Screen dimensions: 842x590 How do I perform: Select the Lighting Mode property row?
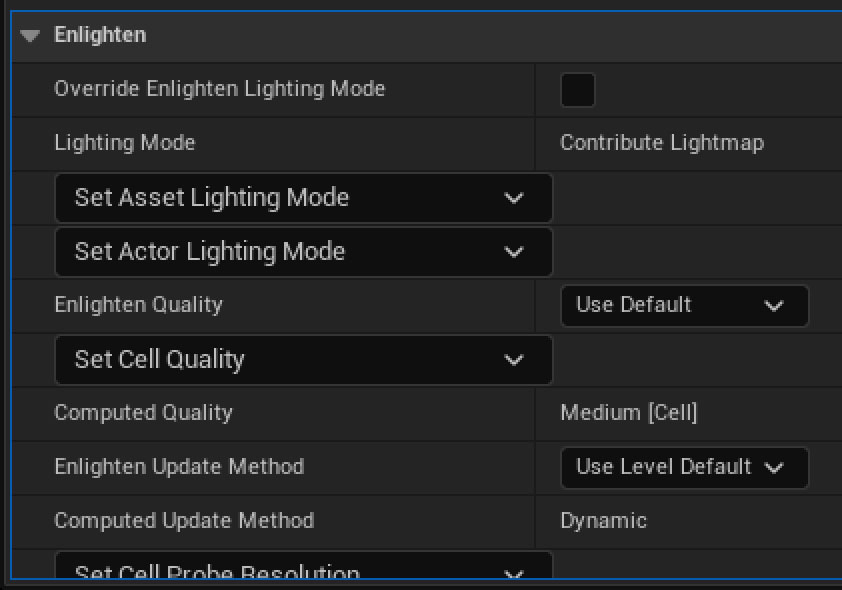427,143
